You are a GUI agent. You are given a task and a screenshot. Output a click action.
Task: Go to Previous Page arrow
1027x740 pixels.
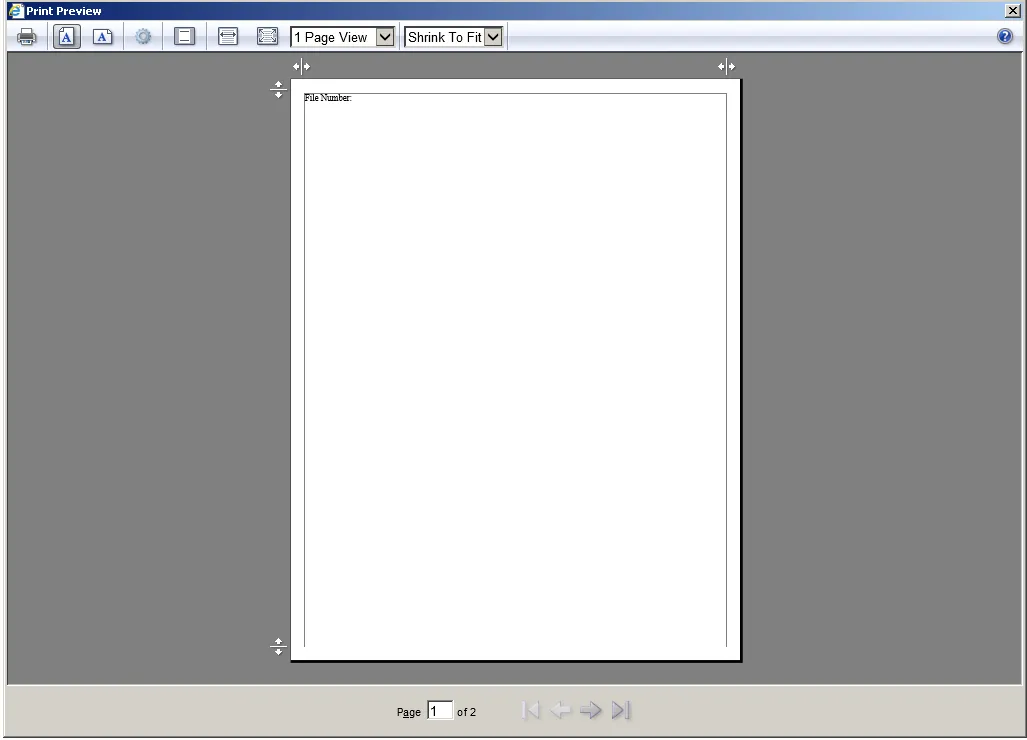560,710
